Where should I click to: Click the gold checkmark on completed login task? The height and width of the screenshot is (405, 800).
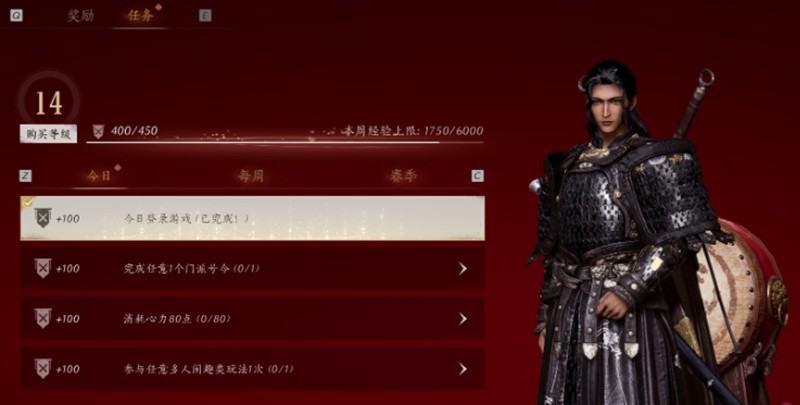tap(27, 202)
